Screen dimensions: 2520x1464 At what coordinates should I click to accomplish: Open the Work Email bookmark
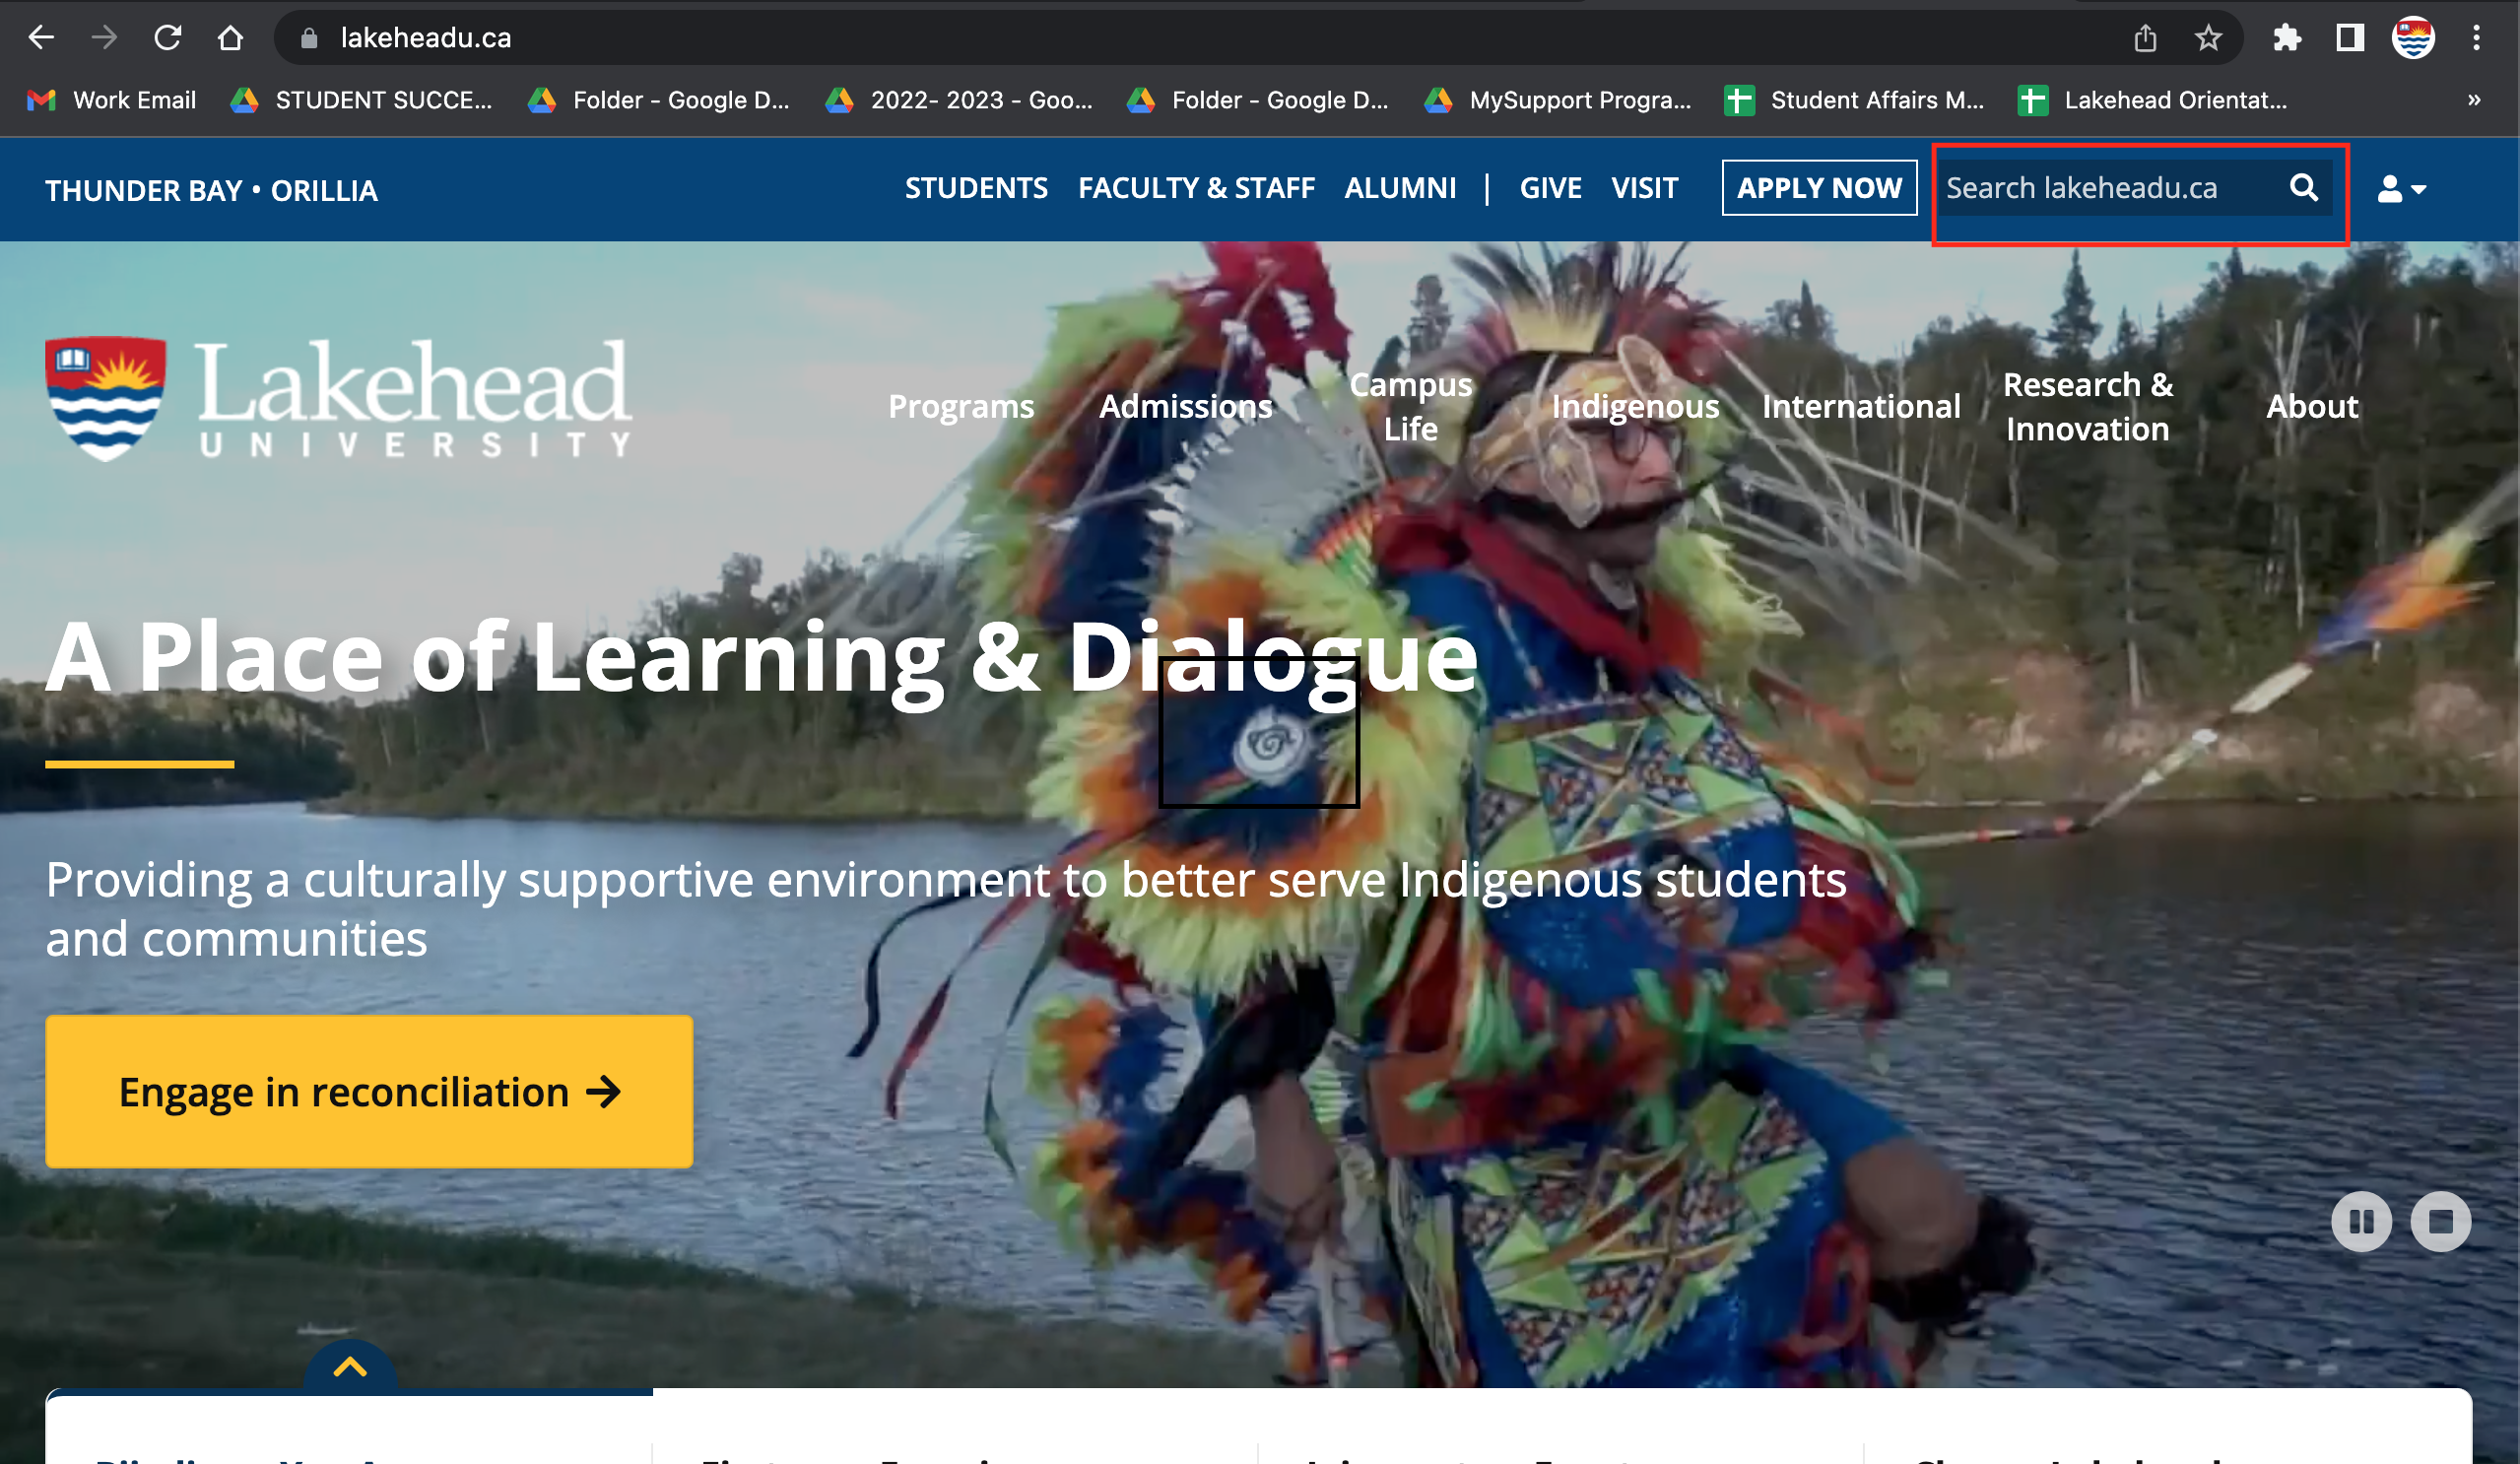coord(111,100)
